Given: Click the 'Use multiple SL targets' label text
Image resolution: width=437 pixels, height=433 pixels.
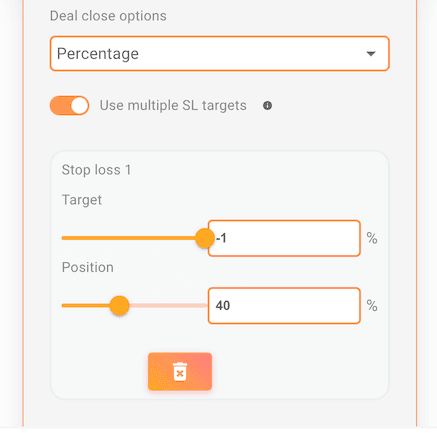Looking at the screenshot, I should point(173,106).
